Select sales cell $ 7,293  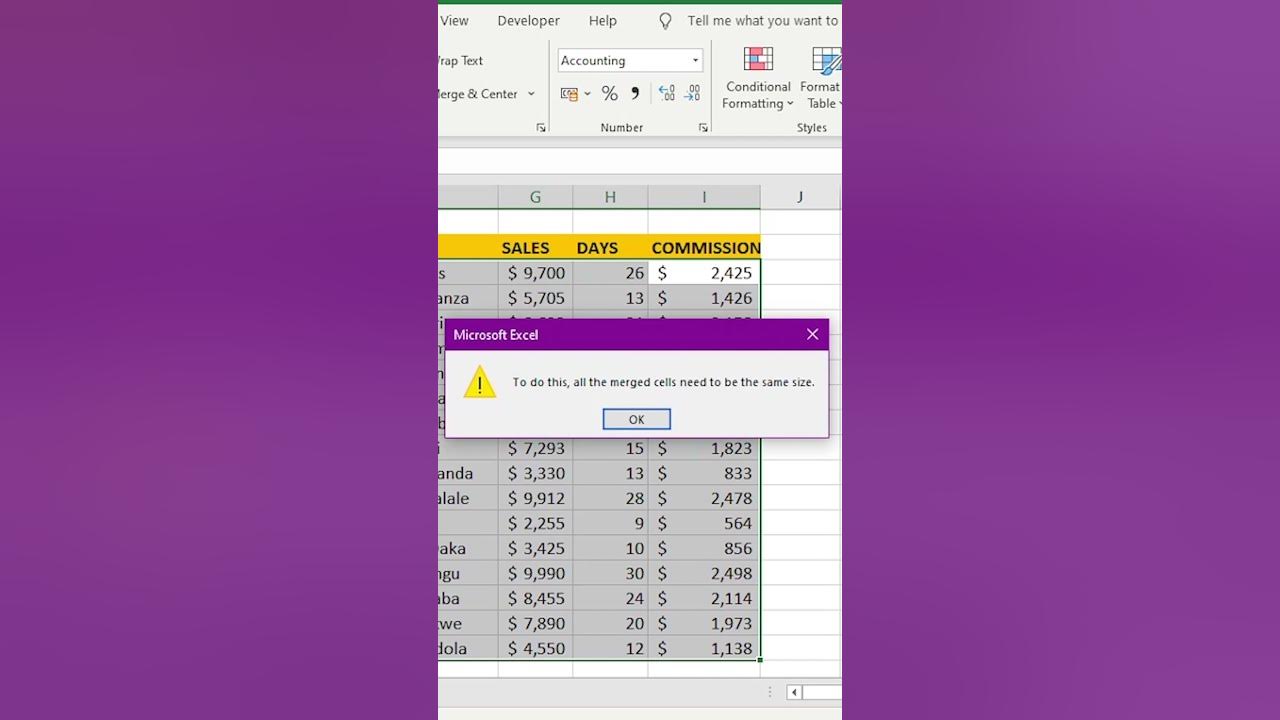(x=535, y=448)
